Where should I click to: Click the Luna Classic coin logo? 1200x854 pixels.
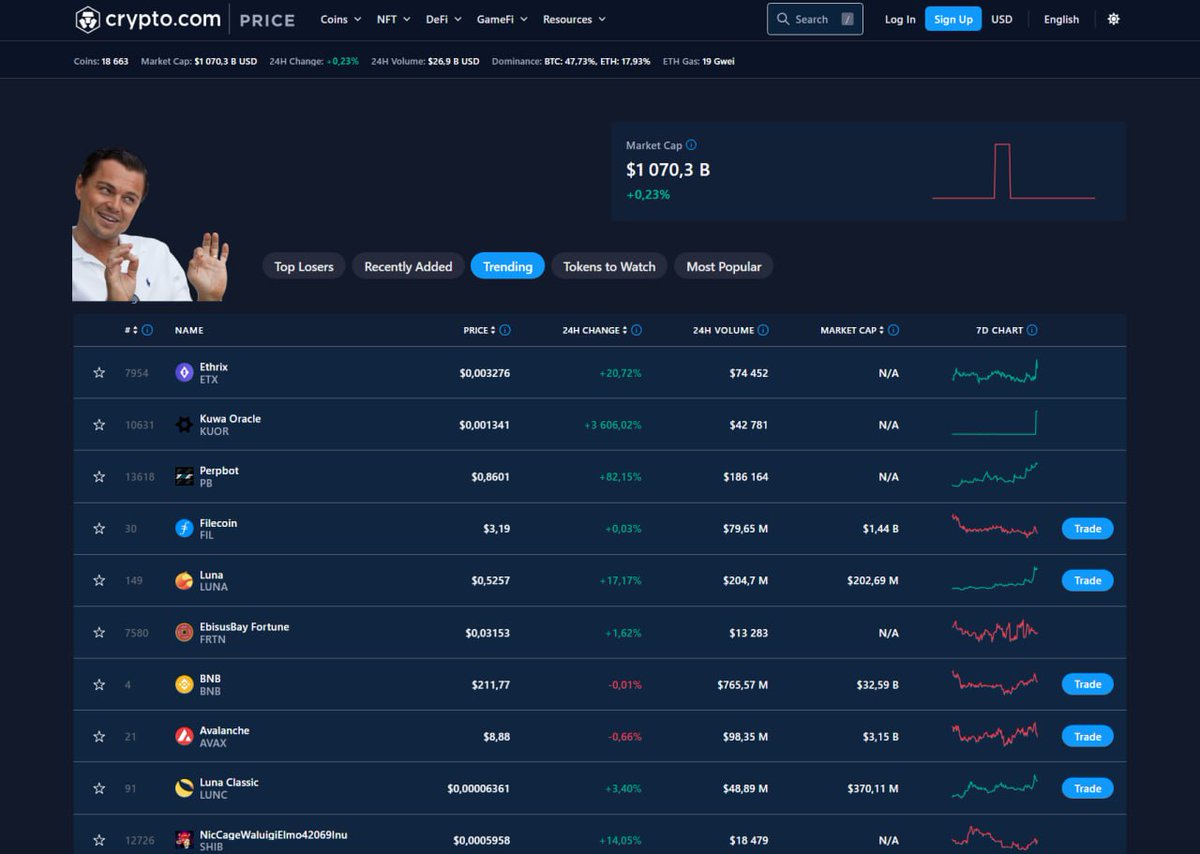[x=184, y=789]
